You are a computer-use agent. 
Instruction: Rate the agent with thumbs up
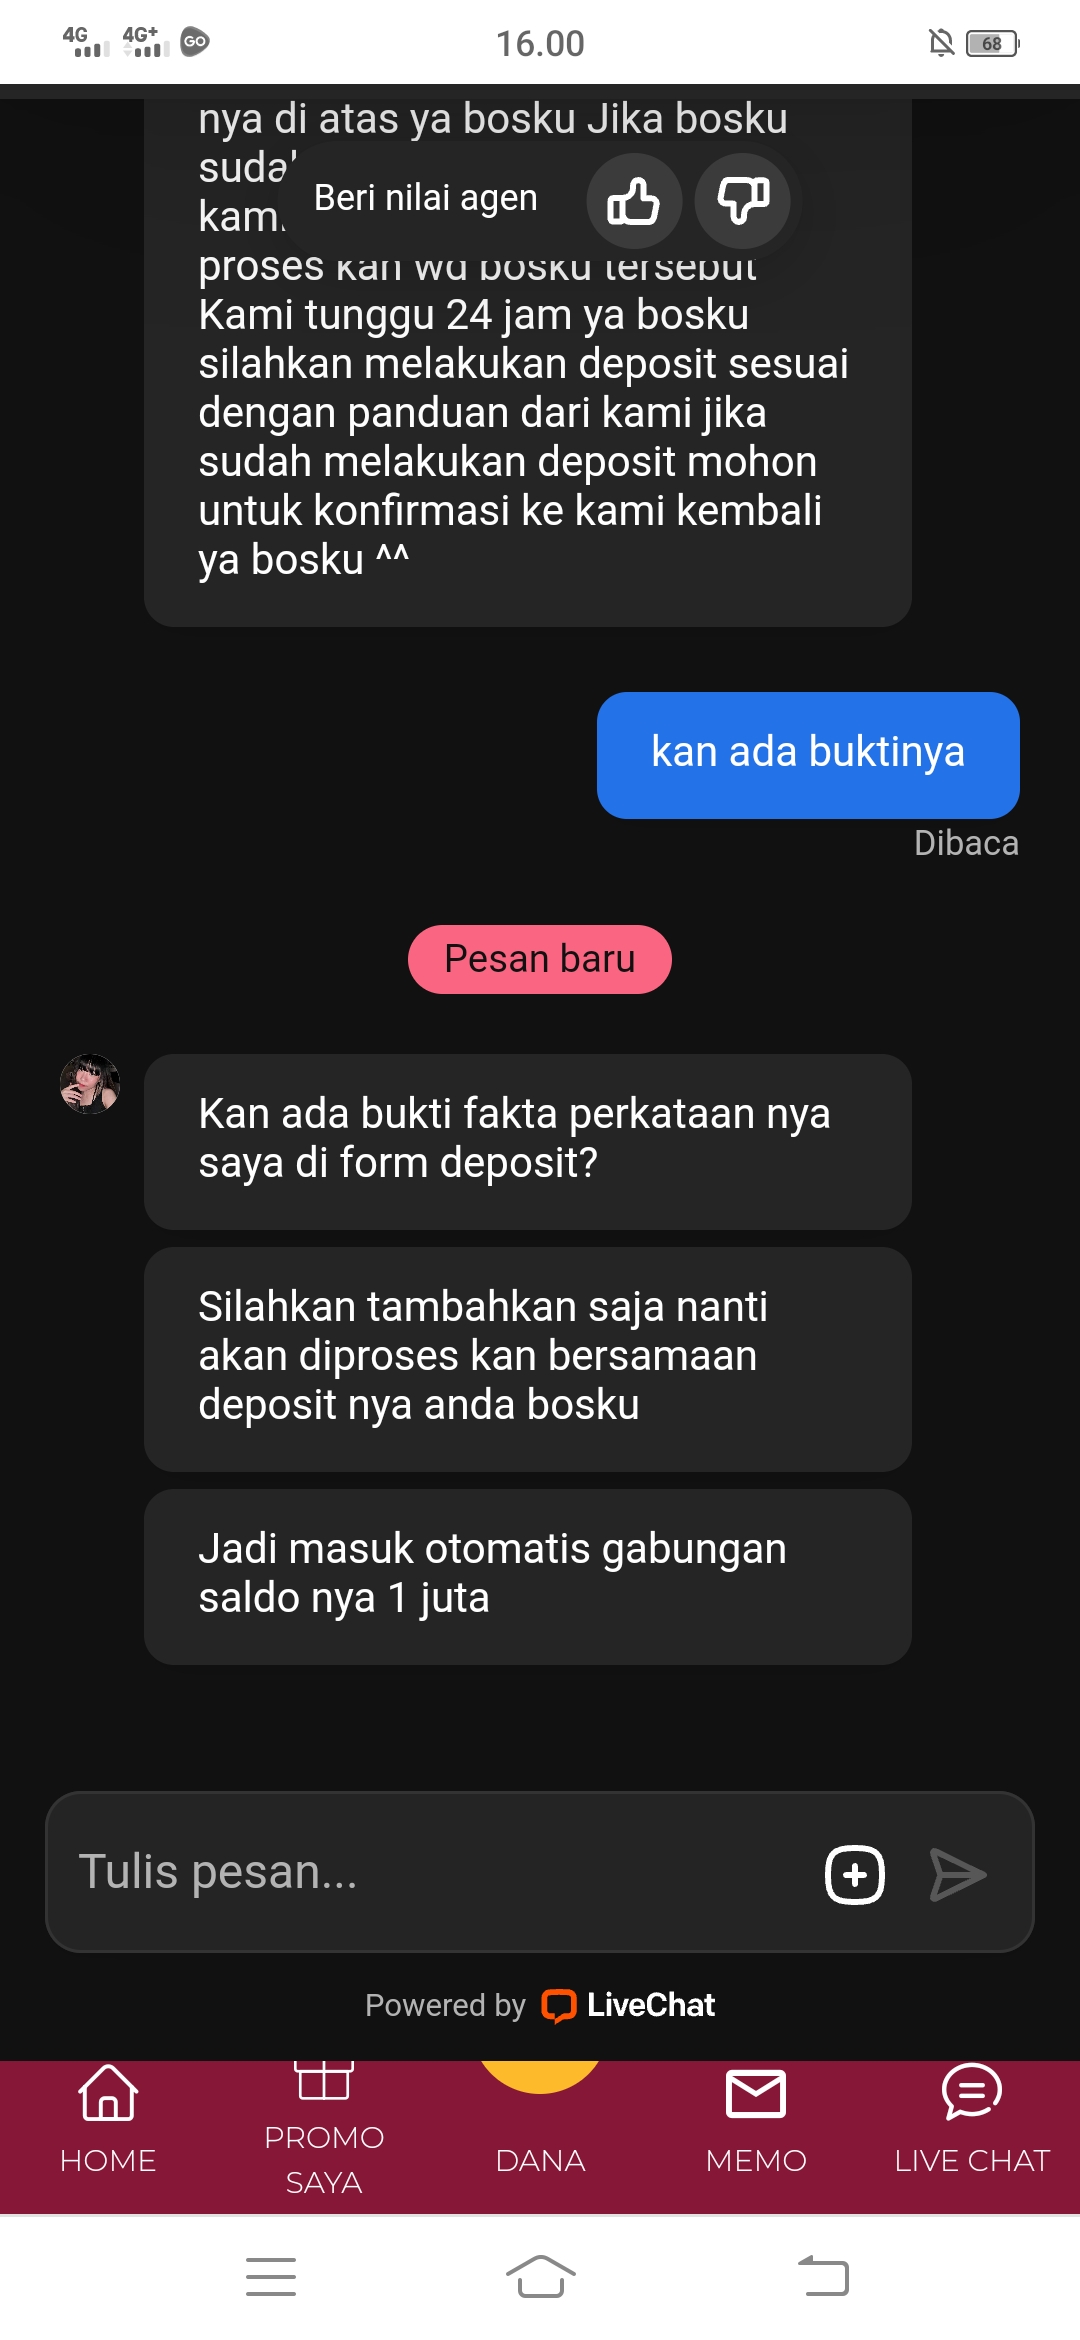[634, 201]
